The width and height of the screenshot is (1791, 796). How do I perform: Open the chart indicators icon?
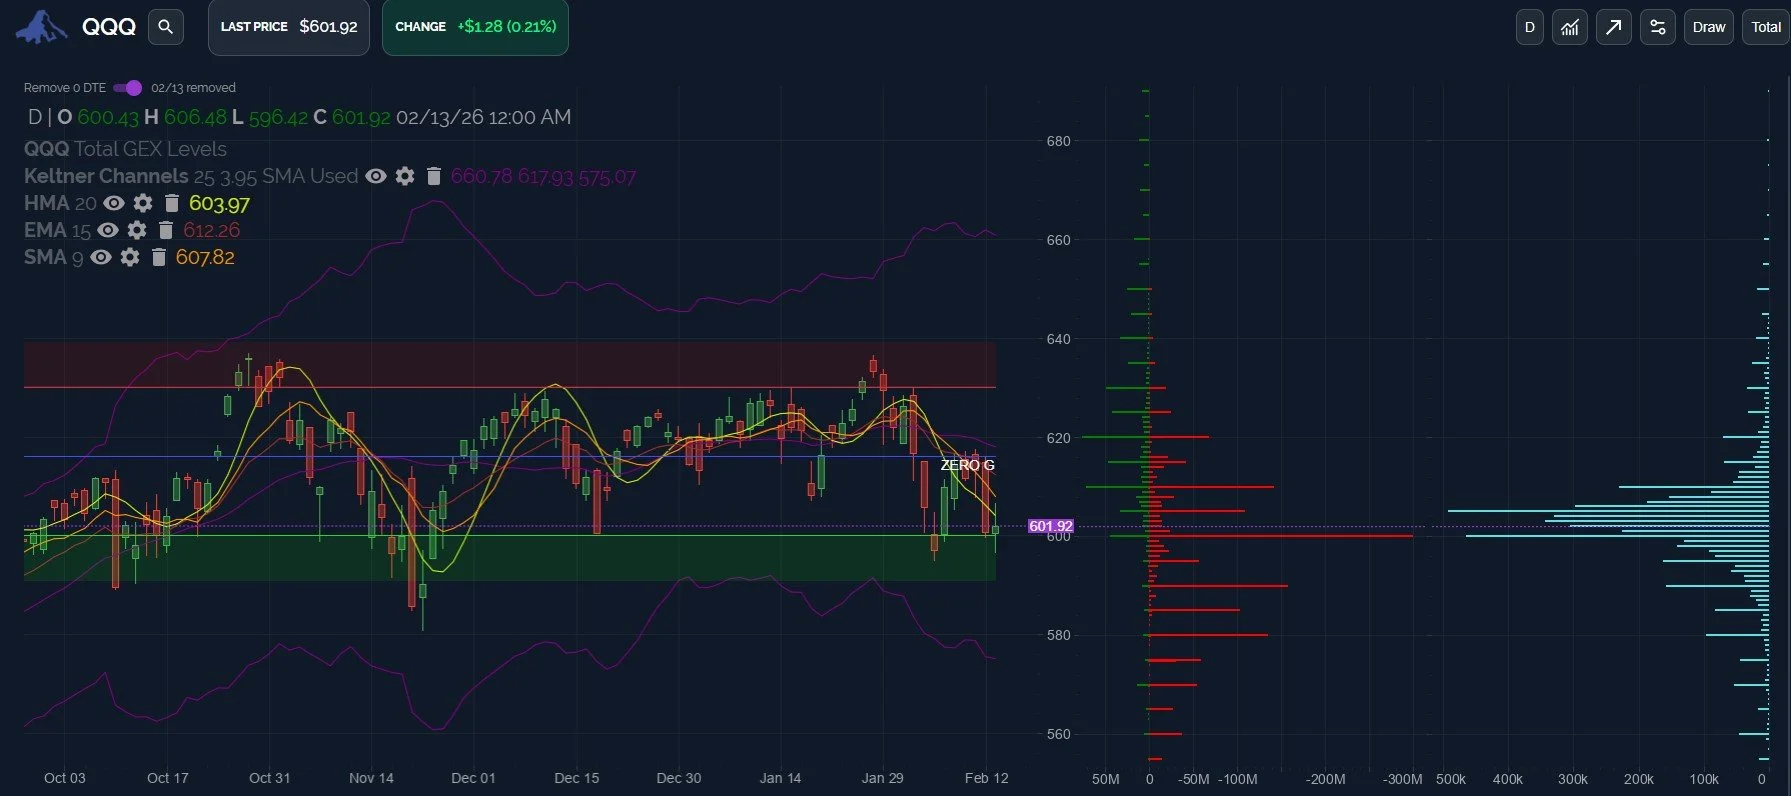[1570, 27]
